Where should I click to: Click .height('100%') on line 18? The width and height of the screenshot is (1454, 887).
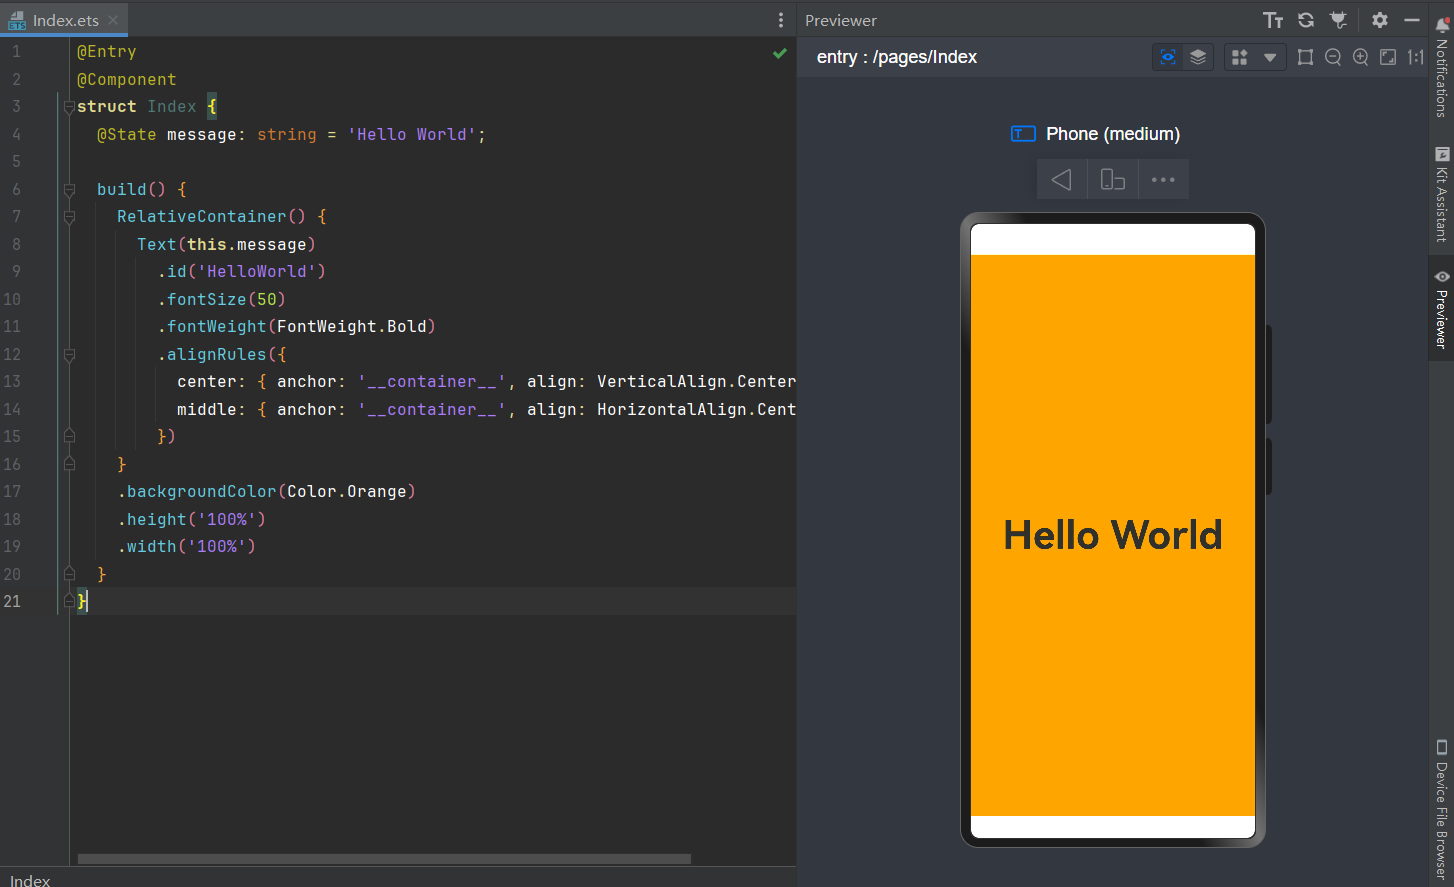point(192,519)
